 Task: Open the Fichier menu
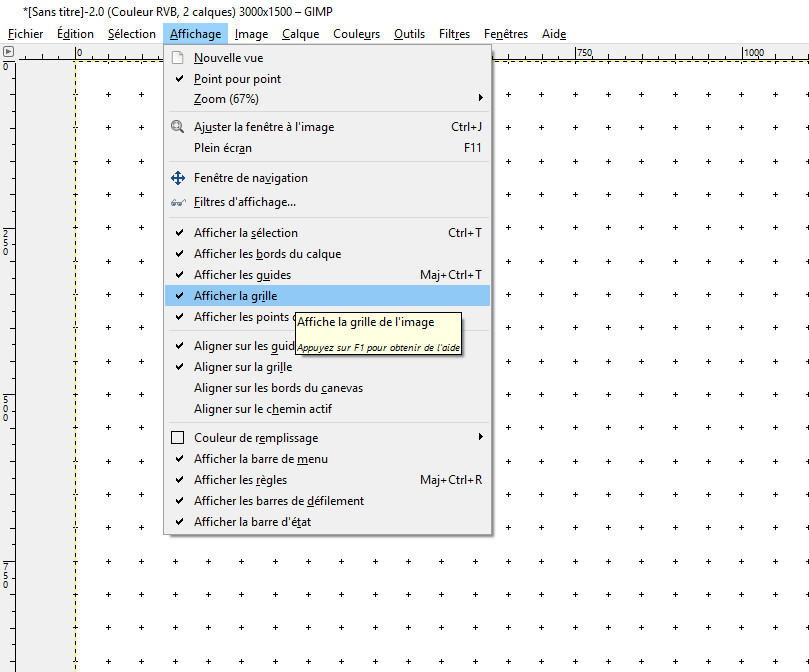(x=25, y=34)
